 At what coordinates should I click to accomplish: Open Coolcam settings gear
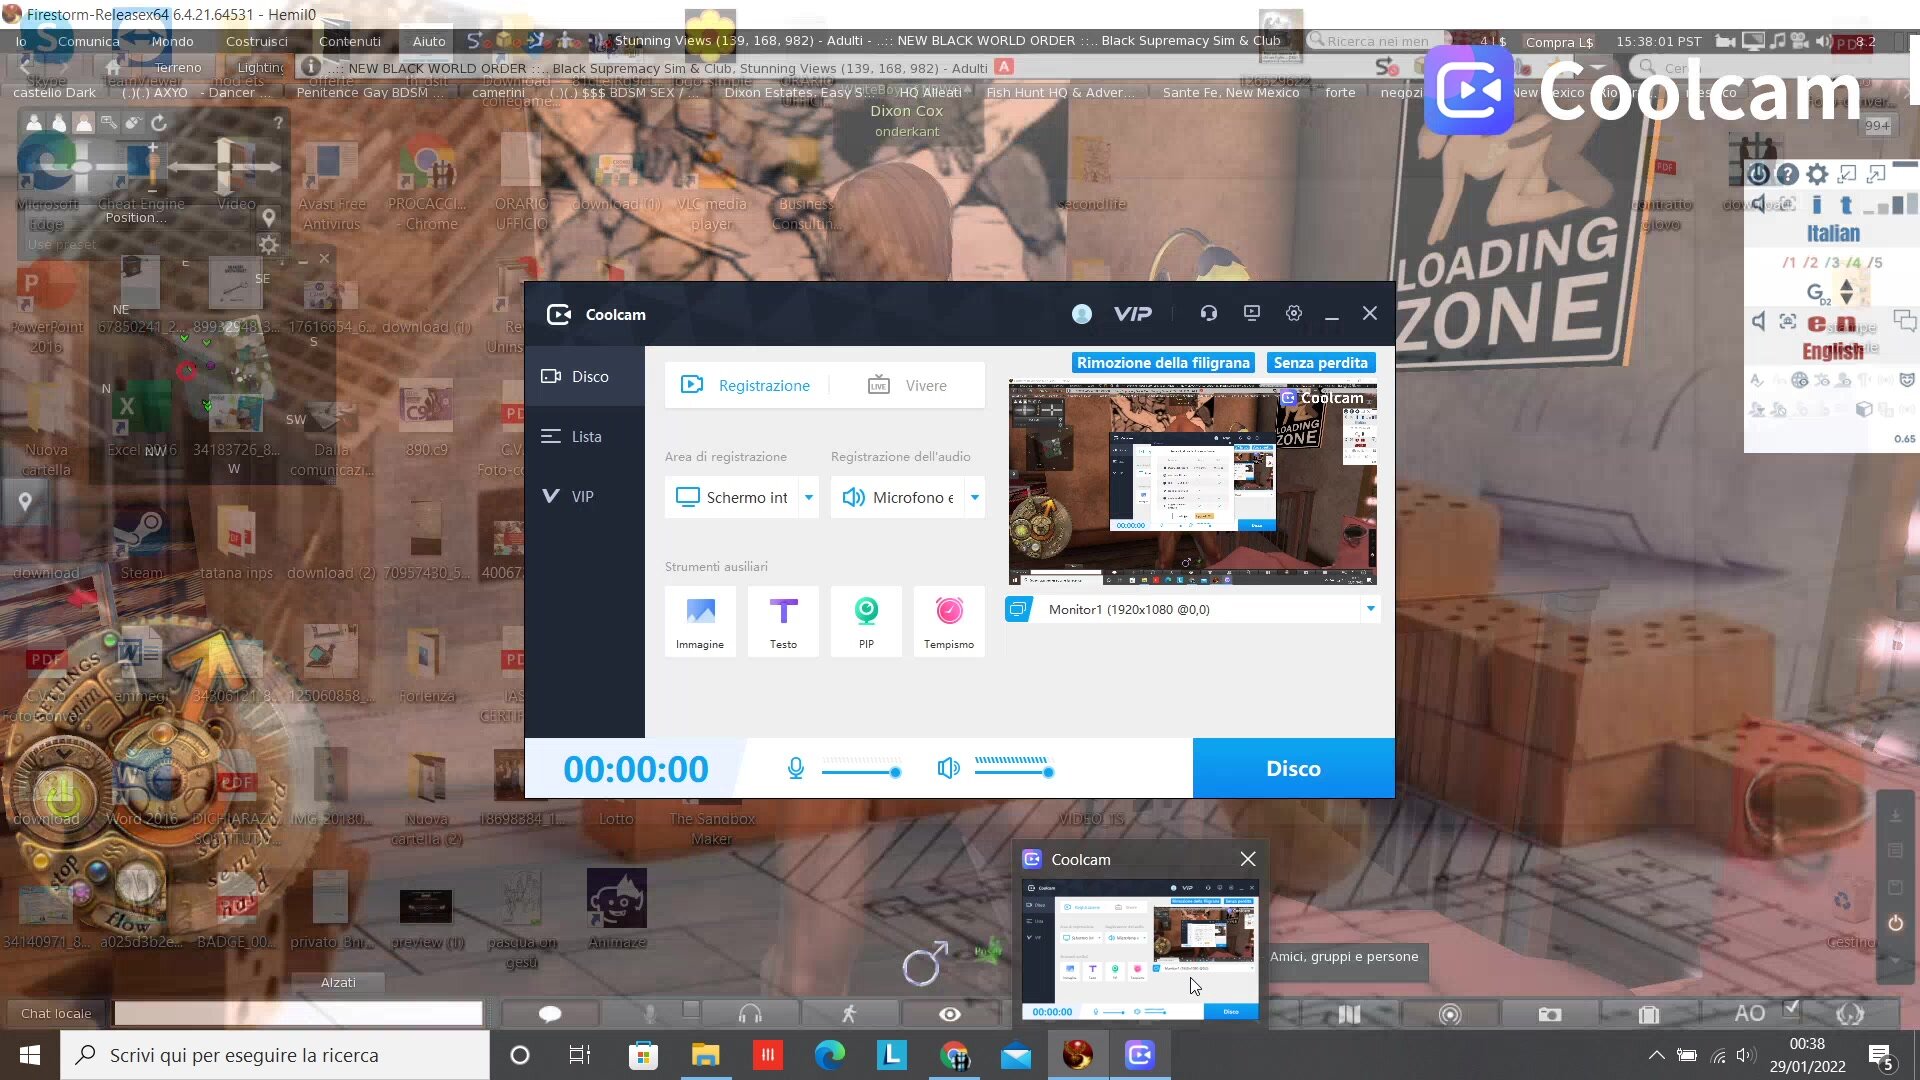coord(1294,314)
